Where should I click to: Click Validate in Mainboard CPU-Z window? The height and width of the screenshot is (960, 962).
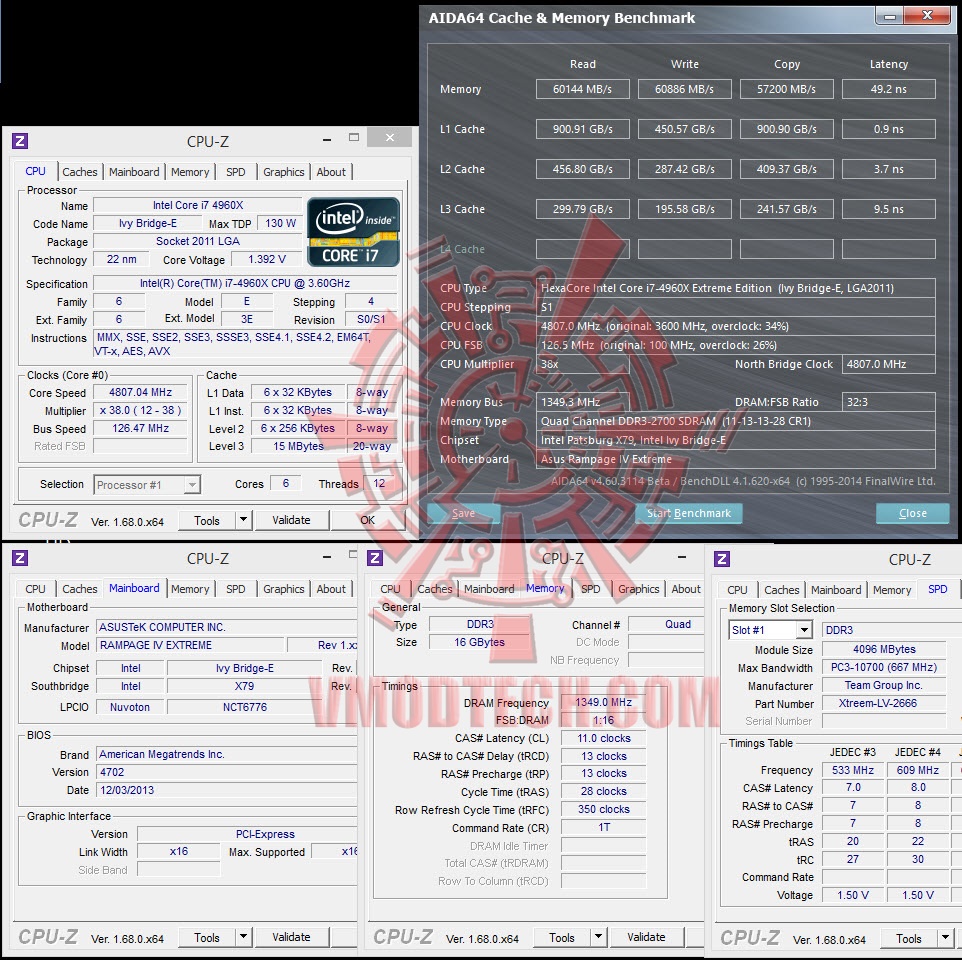(x=291, y=937)
